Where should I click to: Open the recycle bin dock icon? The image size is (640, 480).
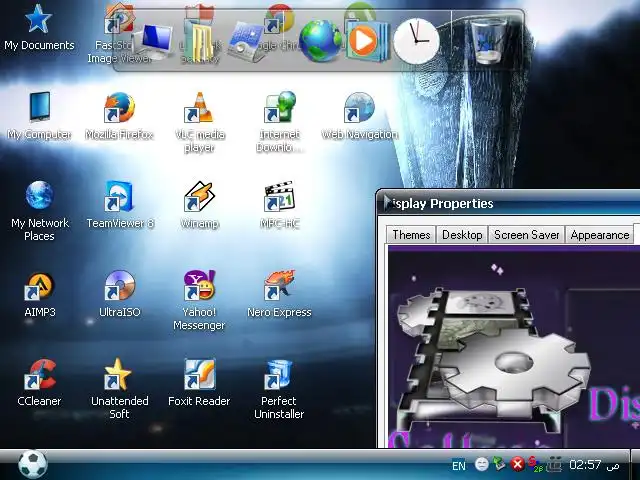[x=488, y=42]
